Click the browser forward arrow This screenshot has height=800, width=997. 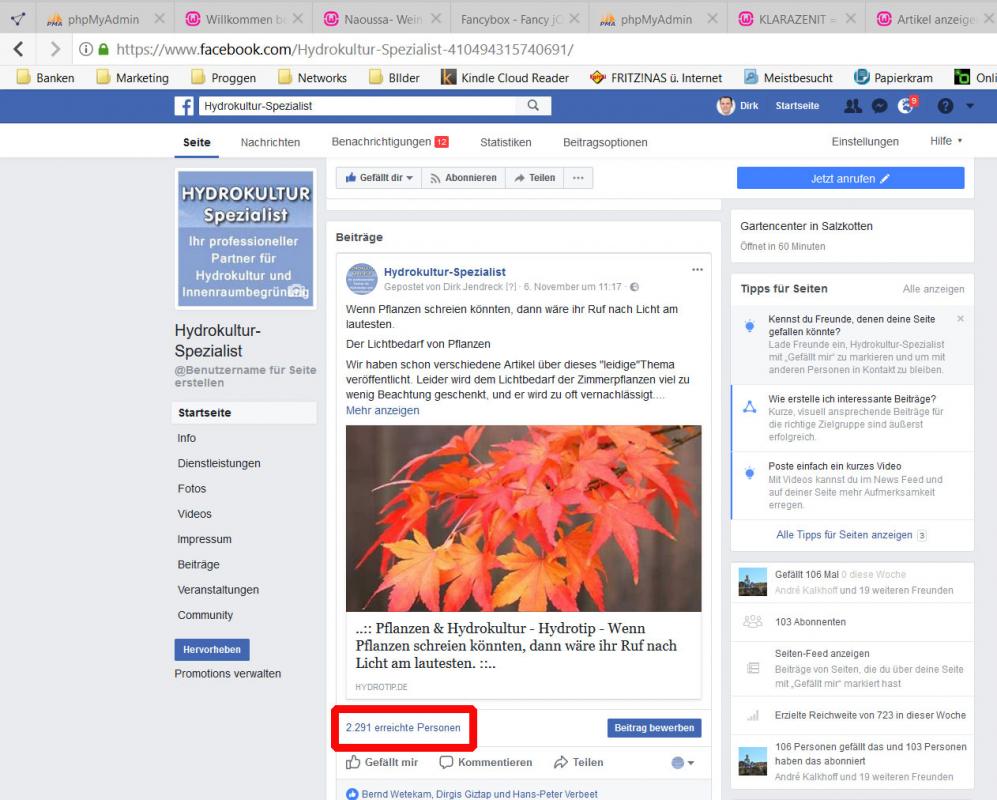point(55,49)
